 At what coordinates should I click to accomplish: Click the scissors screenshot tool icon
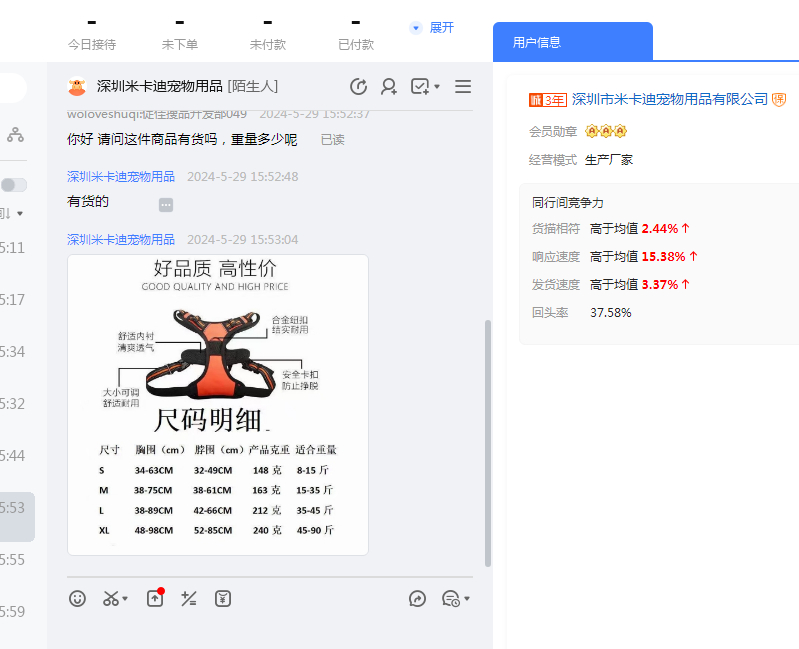click(x=110, y=598)
